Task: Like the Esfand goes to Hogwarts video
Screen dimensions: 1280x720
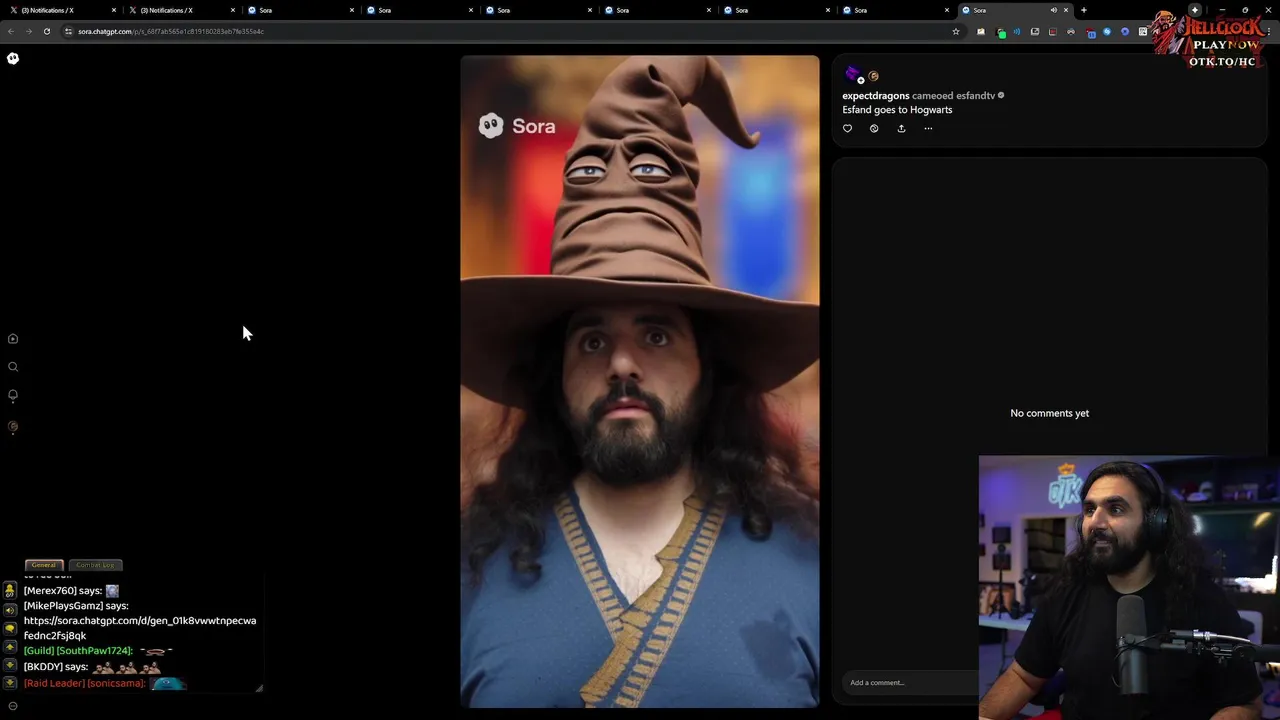Action: click(848, 128)
